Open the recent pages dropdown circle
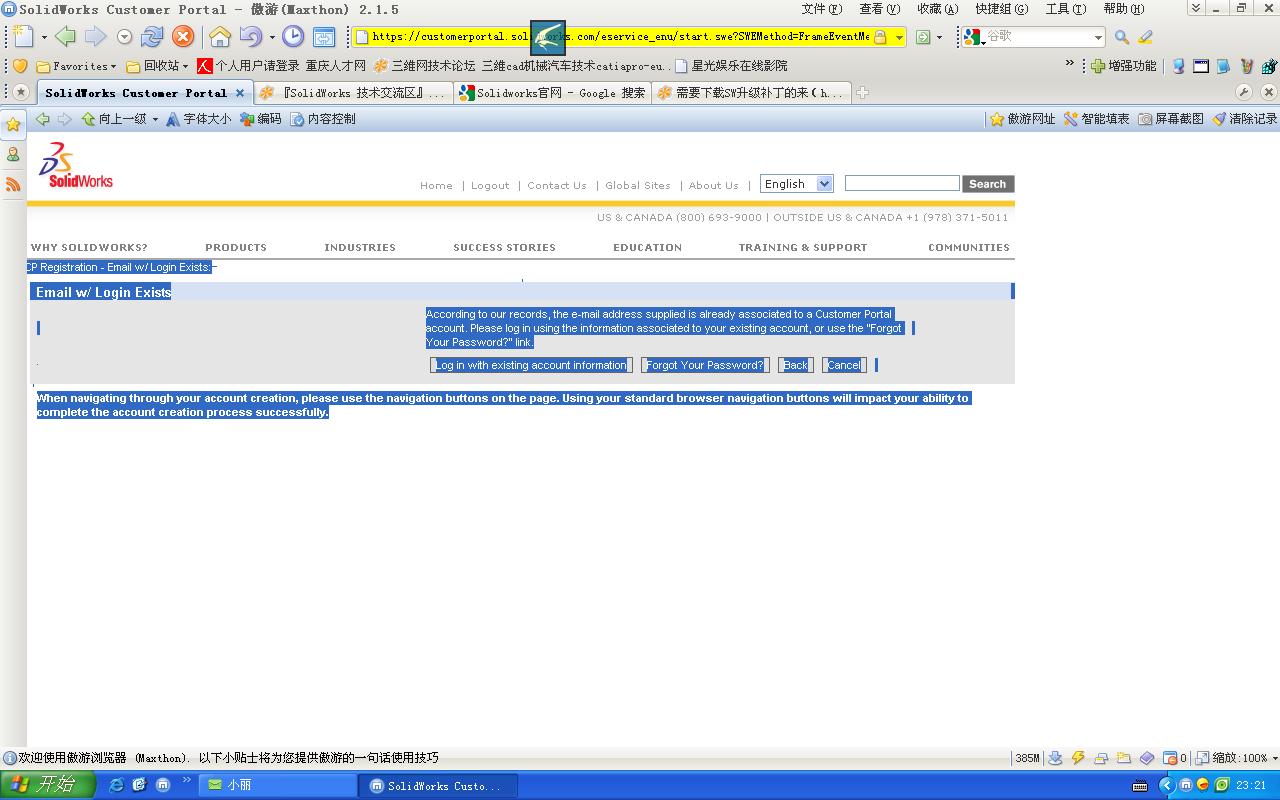Image resolution: width=1280 pixels, height=800 pixels. coord(124,37)
